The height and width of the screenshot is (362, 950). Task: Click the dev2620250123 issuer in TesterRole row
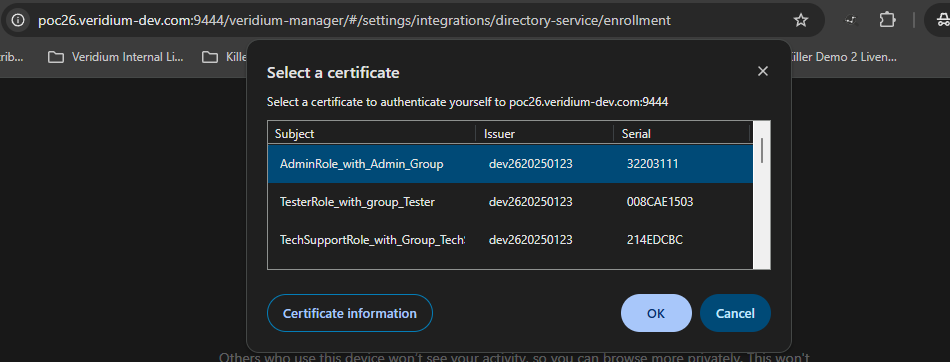(531, 202)
